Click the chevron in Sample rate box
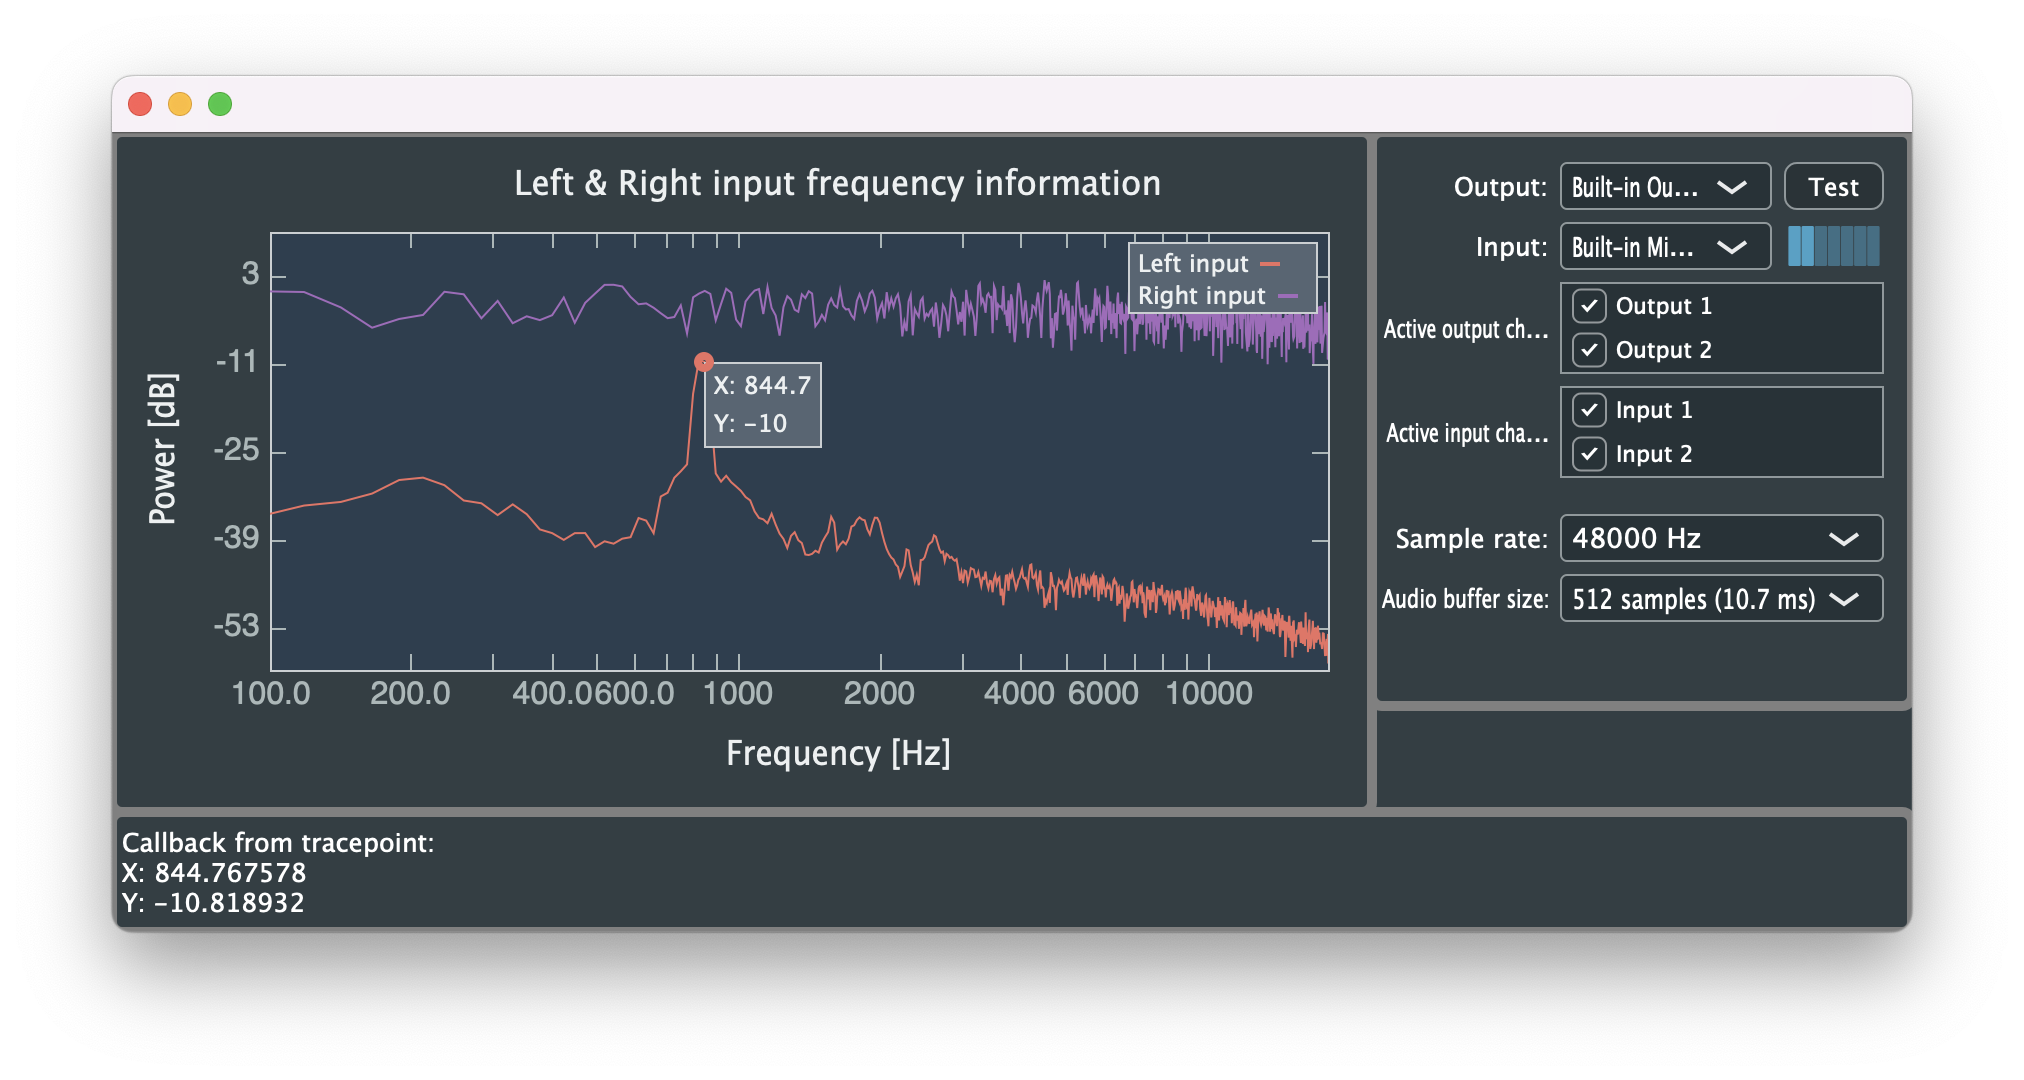Image resolution: width=2024 pixels, height=1080 pixels. tap(1843, 539)
